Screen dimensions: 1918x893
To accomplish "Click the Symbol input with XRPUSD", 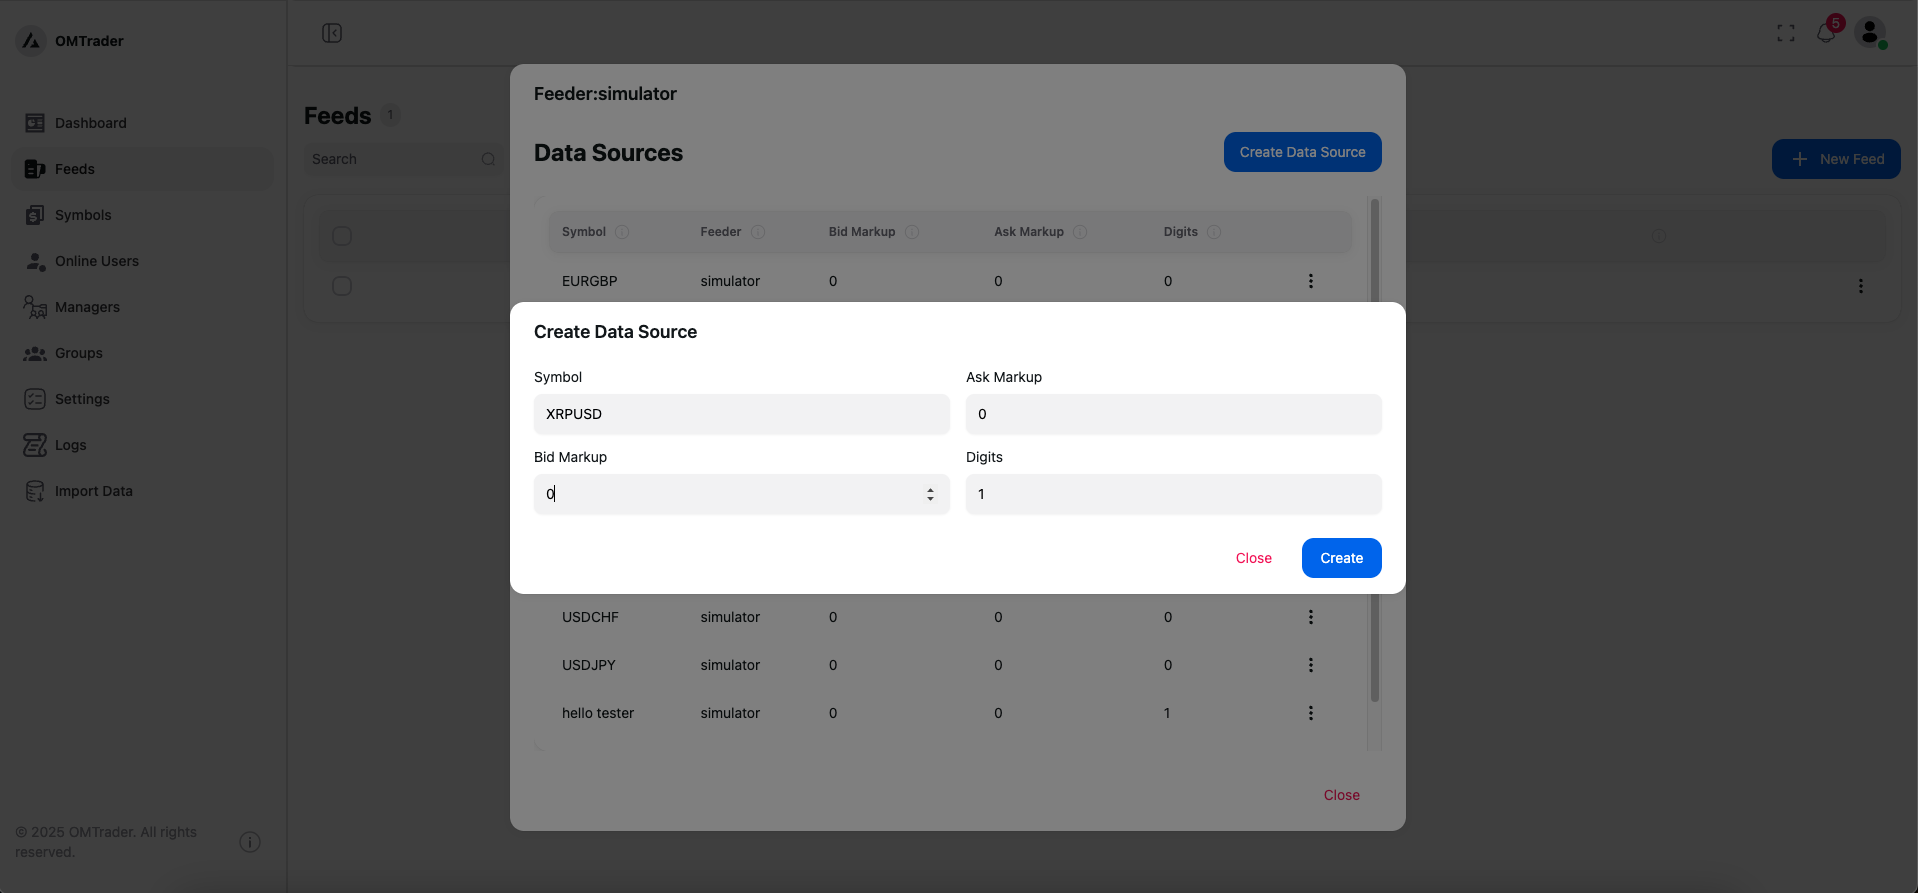I will pos(742,414).
